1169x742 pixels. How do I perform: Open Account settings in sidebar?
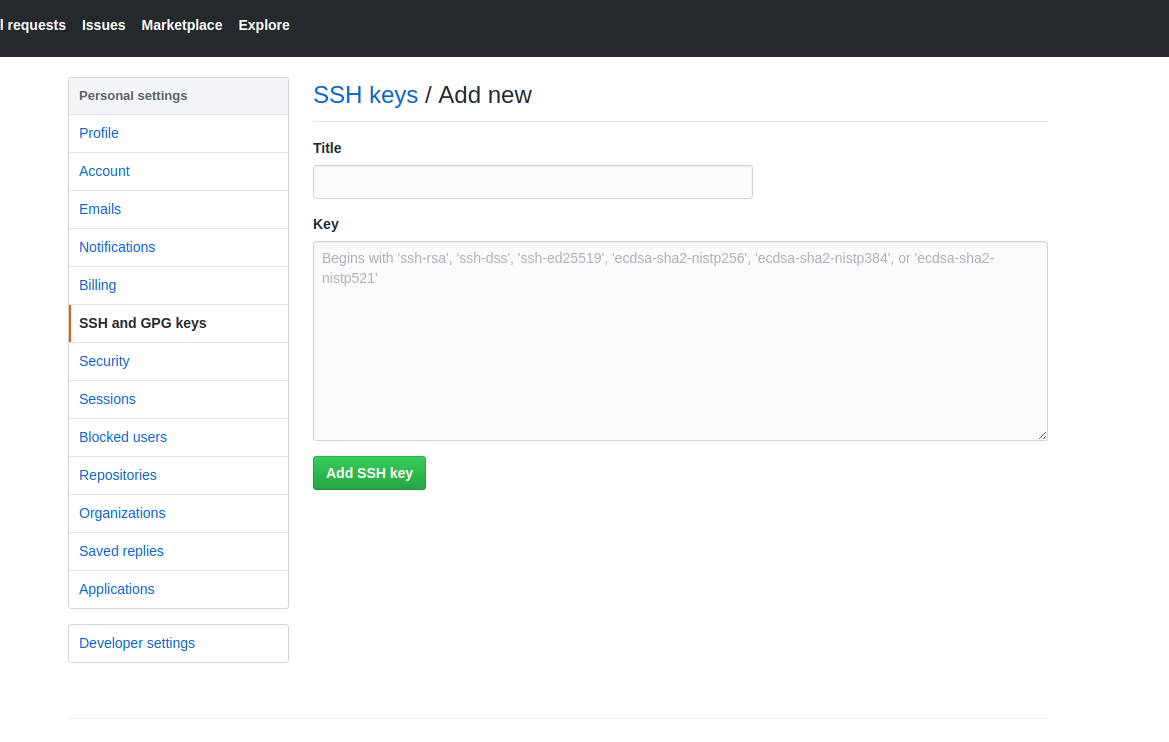[x=104, y=171]
